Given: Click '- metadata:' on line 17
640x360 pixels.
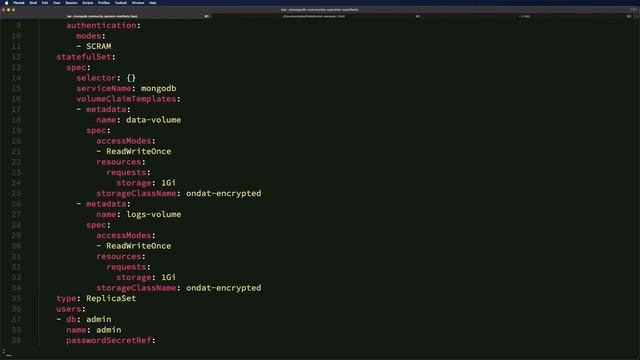Looking at the screenshot, I should (103, 109).
